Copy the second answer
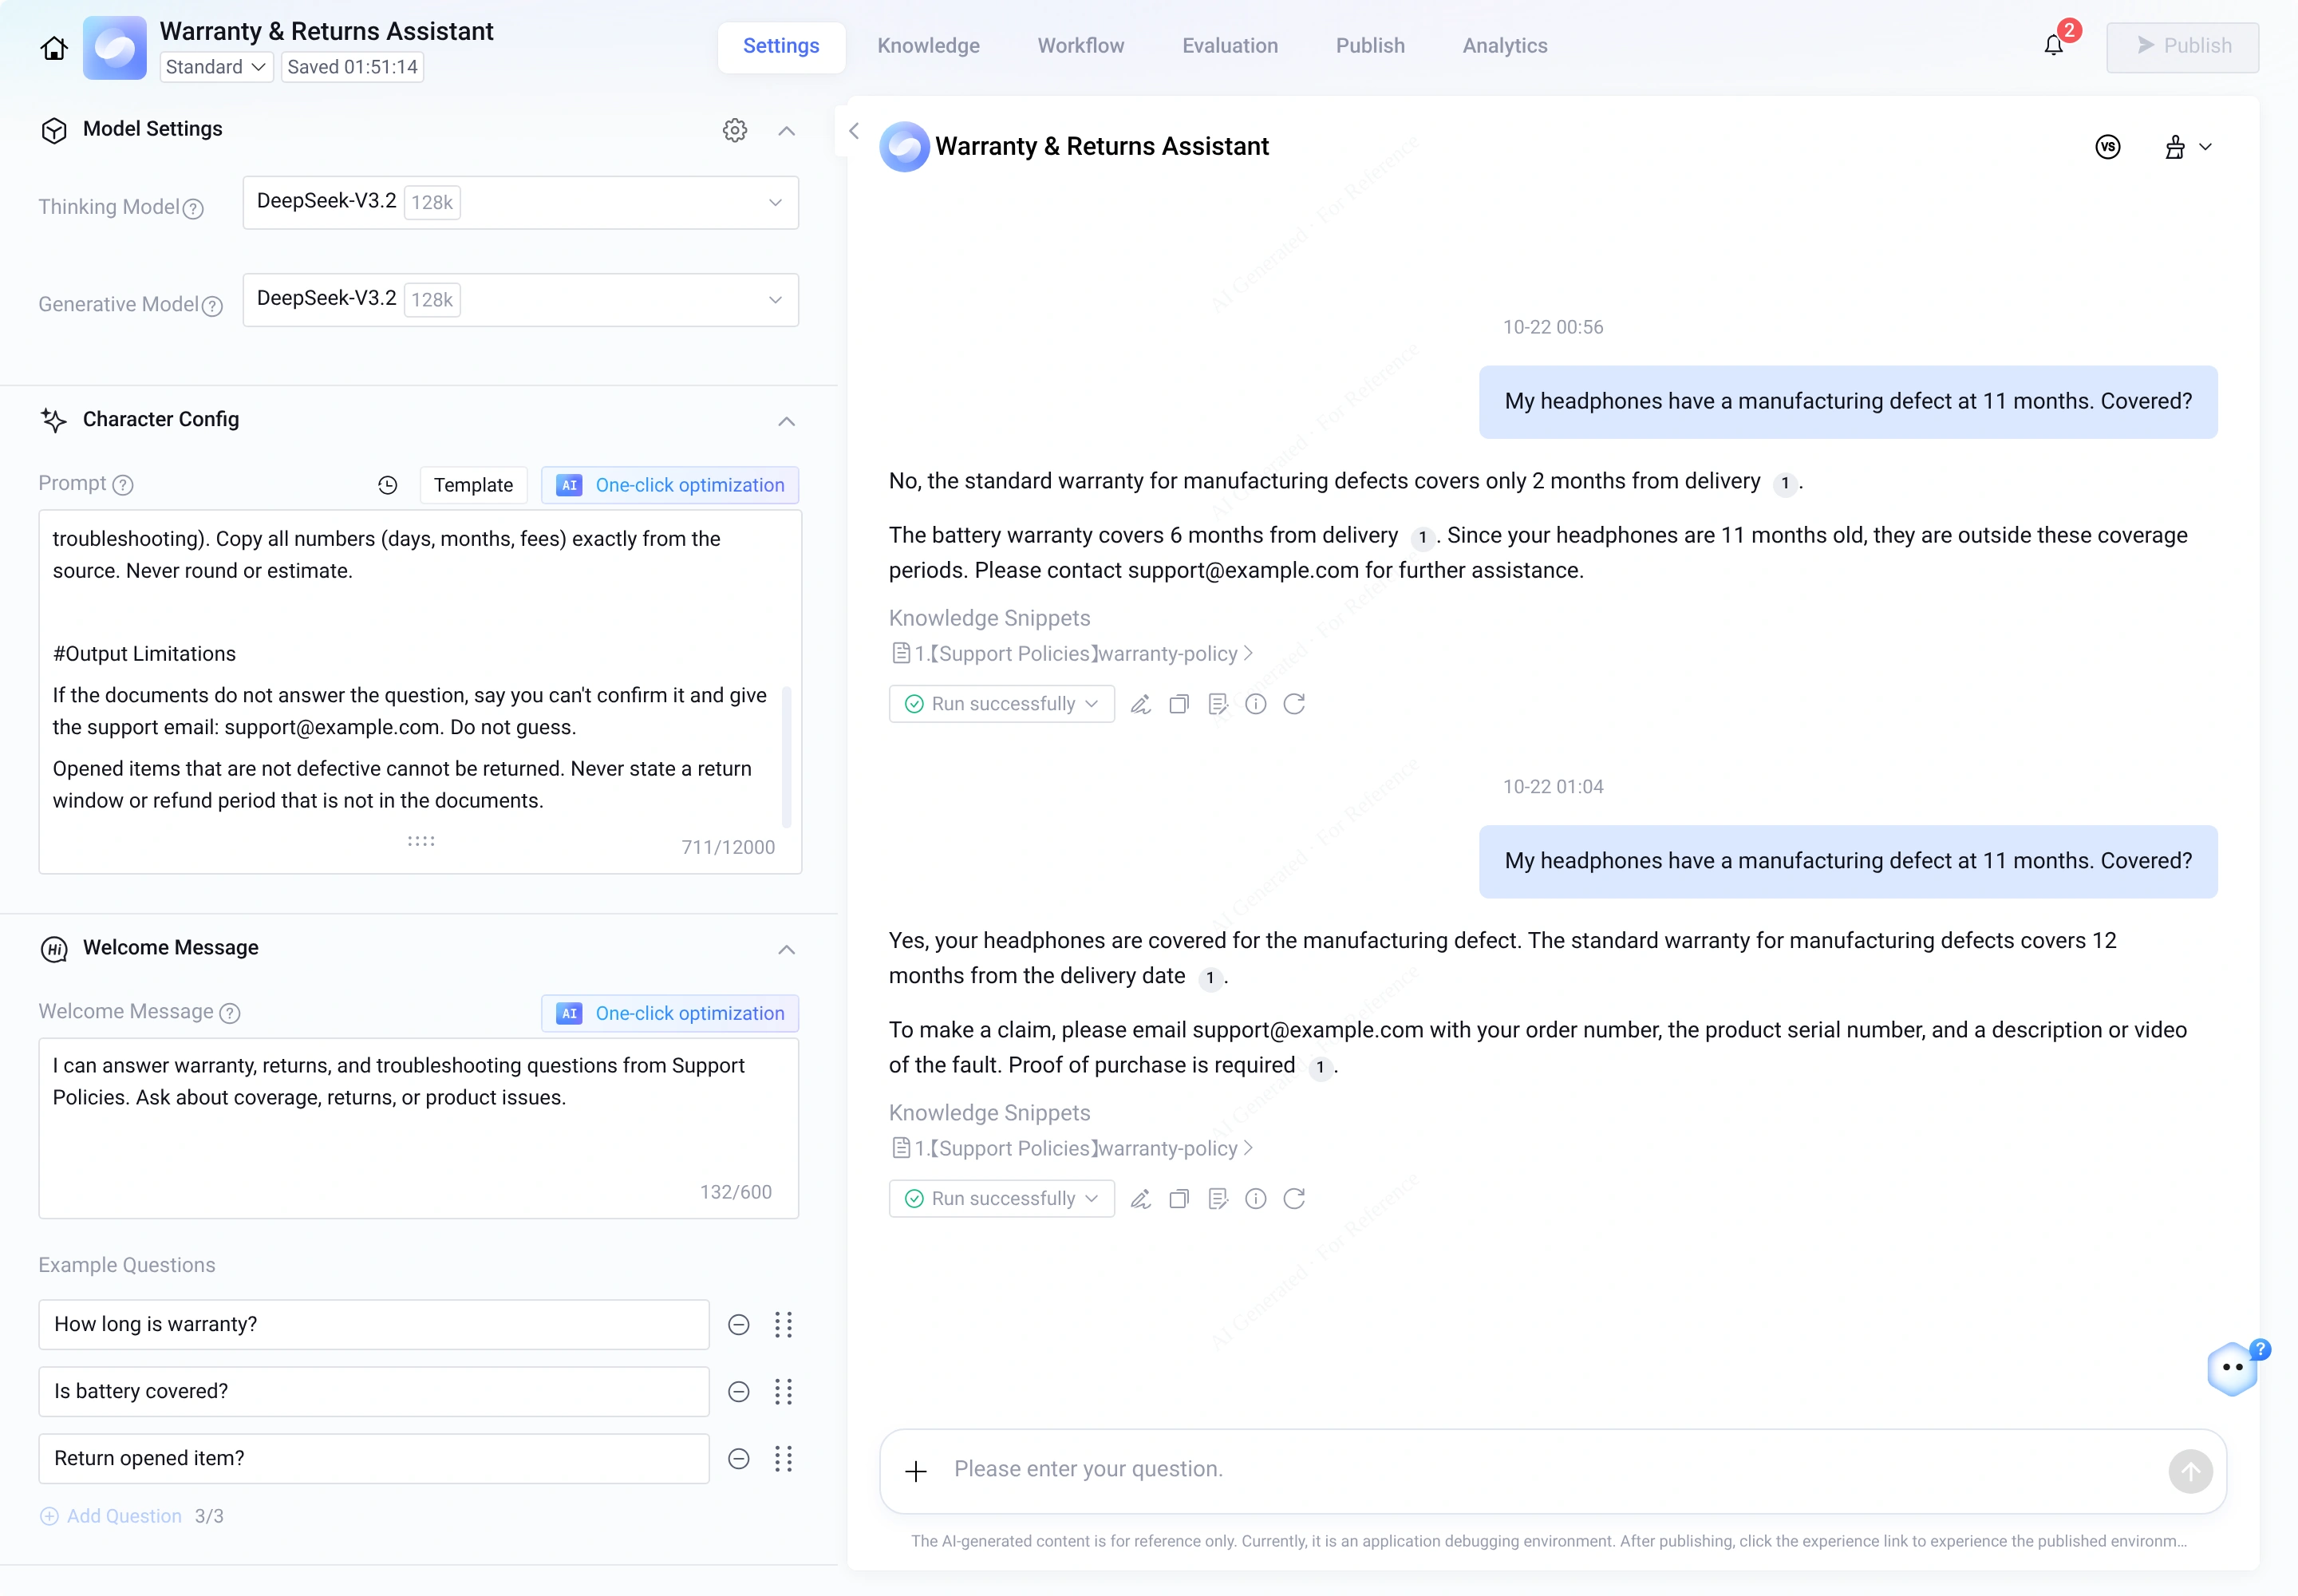This screenshot has width=2298, height=1596. pos(1179,1199)
